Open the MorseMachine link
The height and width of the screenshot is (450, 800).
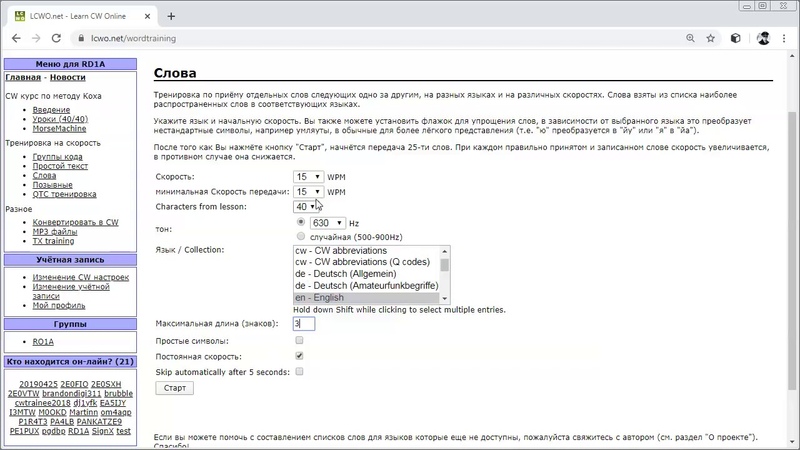point(59,129)
